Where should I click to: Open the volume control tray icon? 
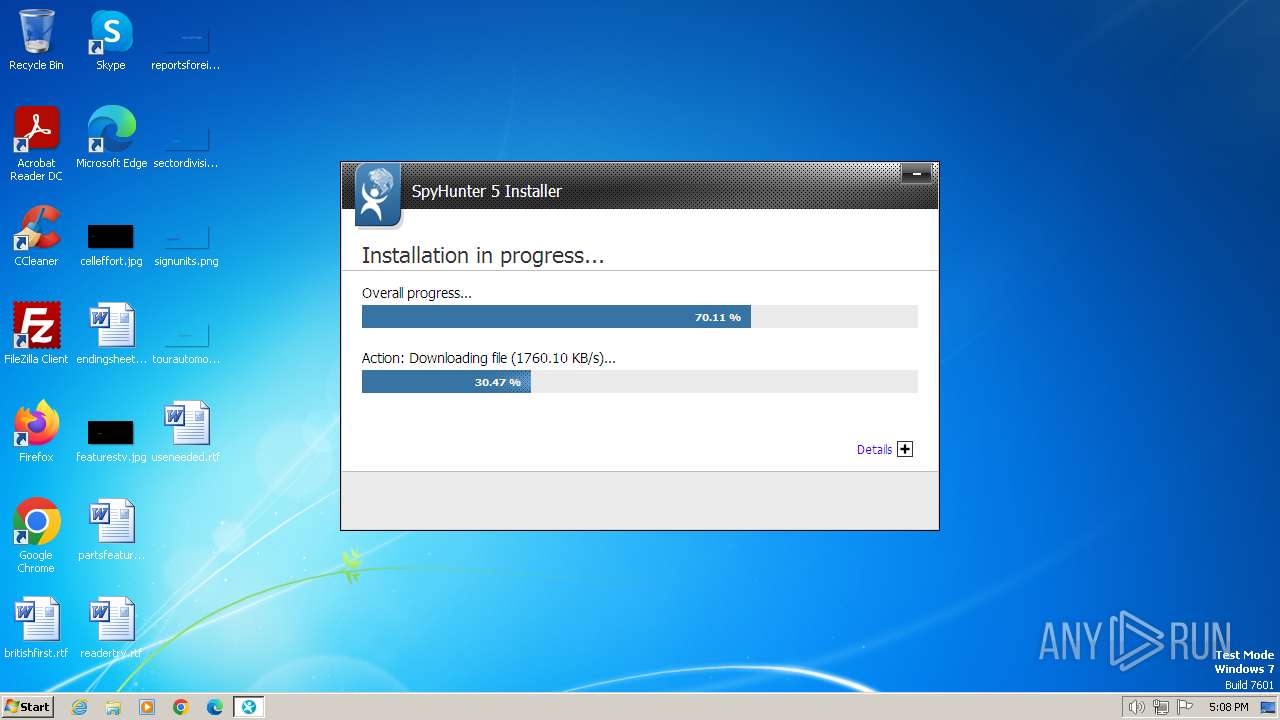(1136, 707)
